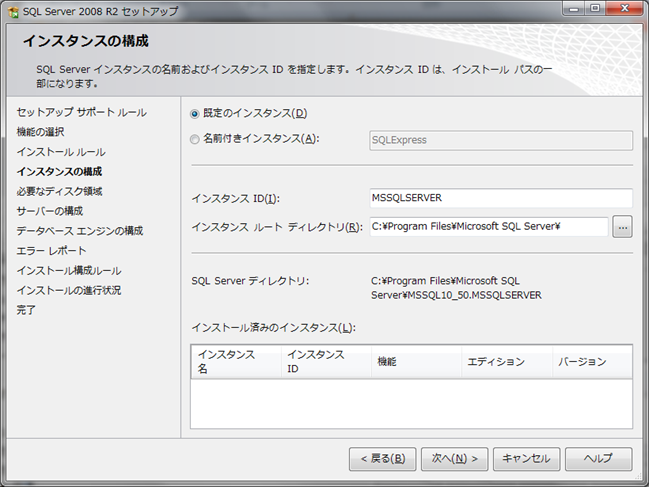Screen dimensions: 649x487
Task: Click the SQL Server ディレクトリ path text
Action: pos(456,288)
